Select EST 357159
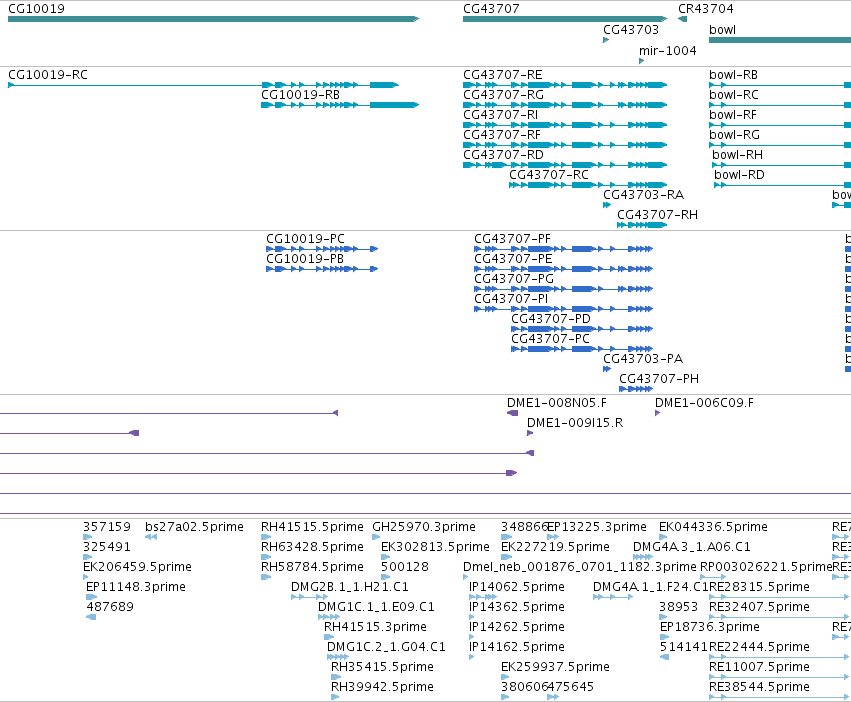851x702 pixels. pos(87,537)
